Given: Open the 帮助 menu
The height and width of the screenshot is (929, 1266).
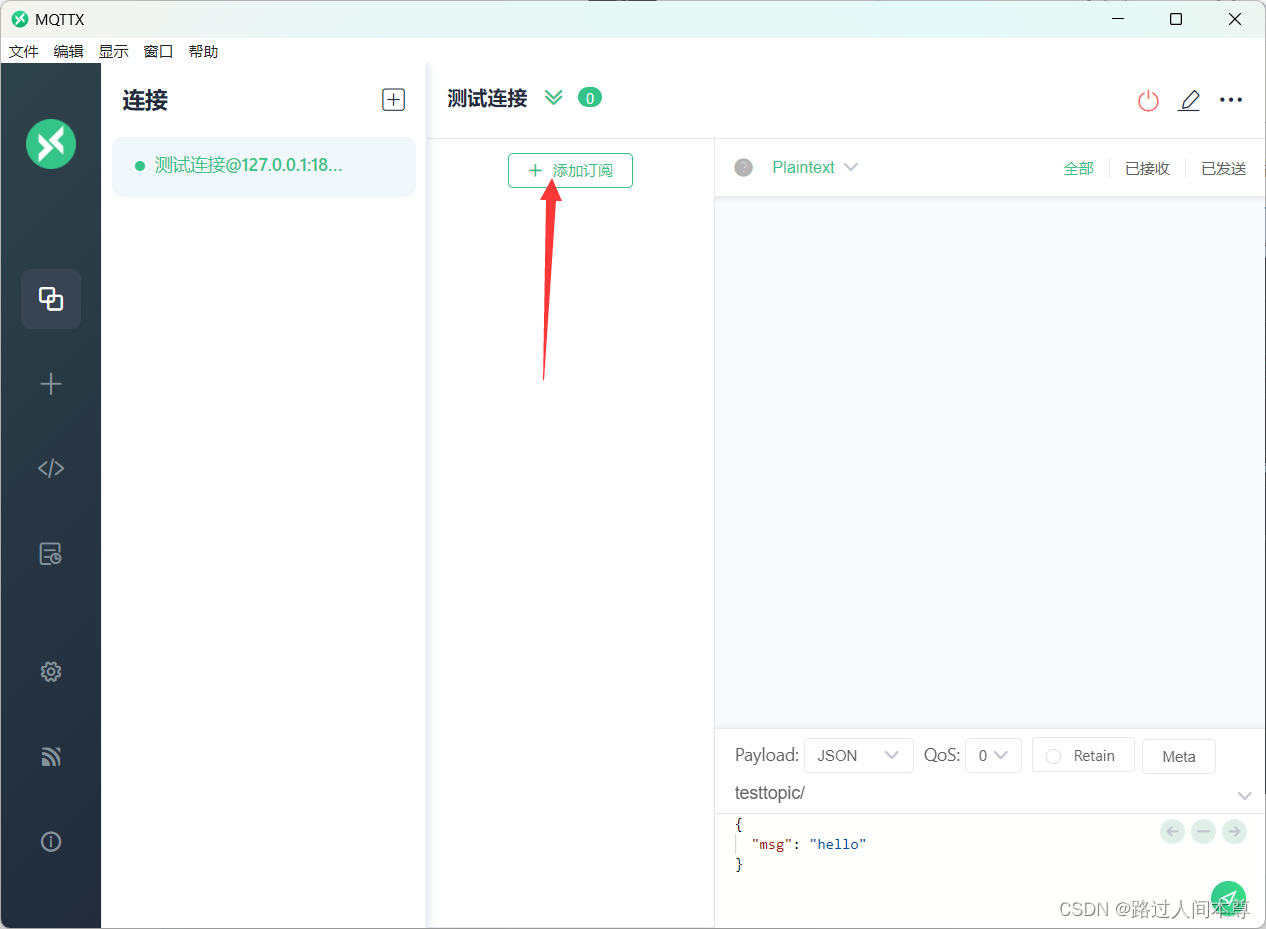Looking at the screenshot, I should (x=204, y=51).
